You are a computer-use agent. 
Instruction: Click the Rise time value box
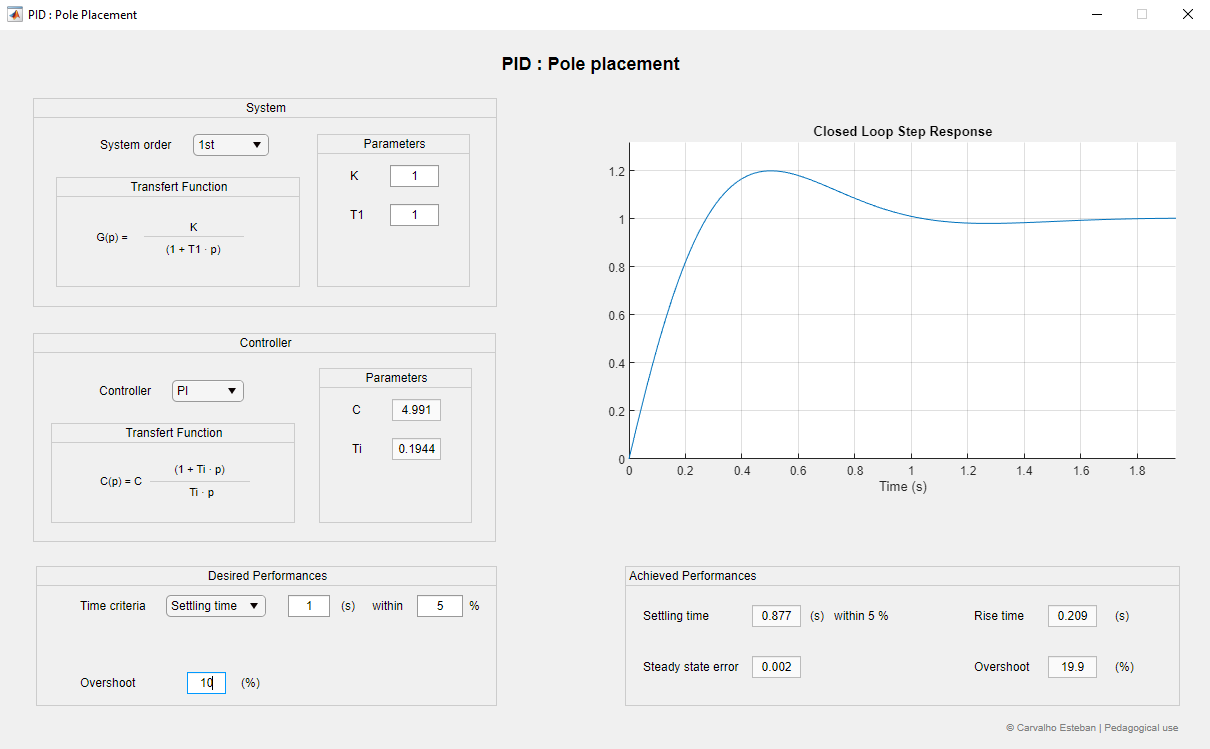coord(1072,616)
